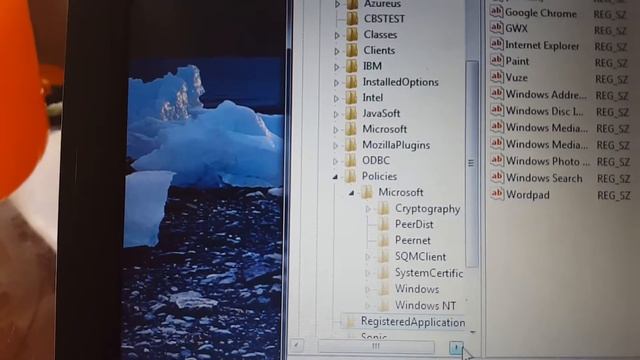
Task: Select the PeerDist folder icon
Action: pos(383,224)
